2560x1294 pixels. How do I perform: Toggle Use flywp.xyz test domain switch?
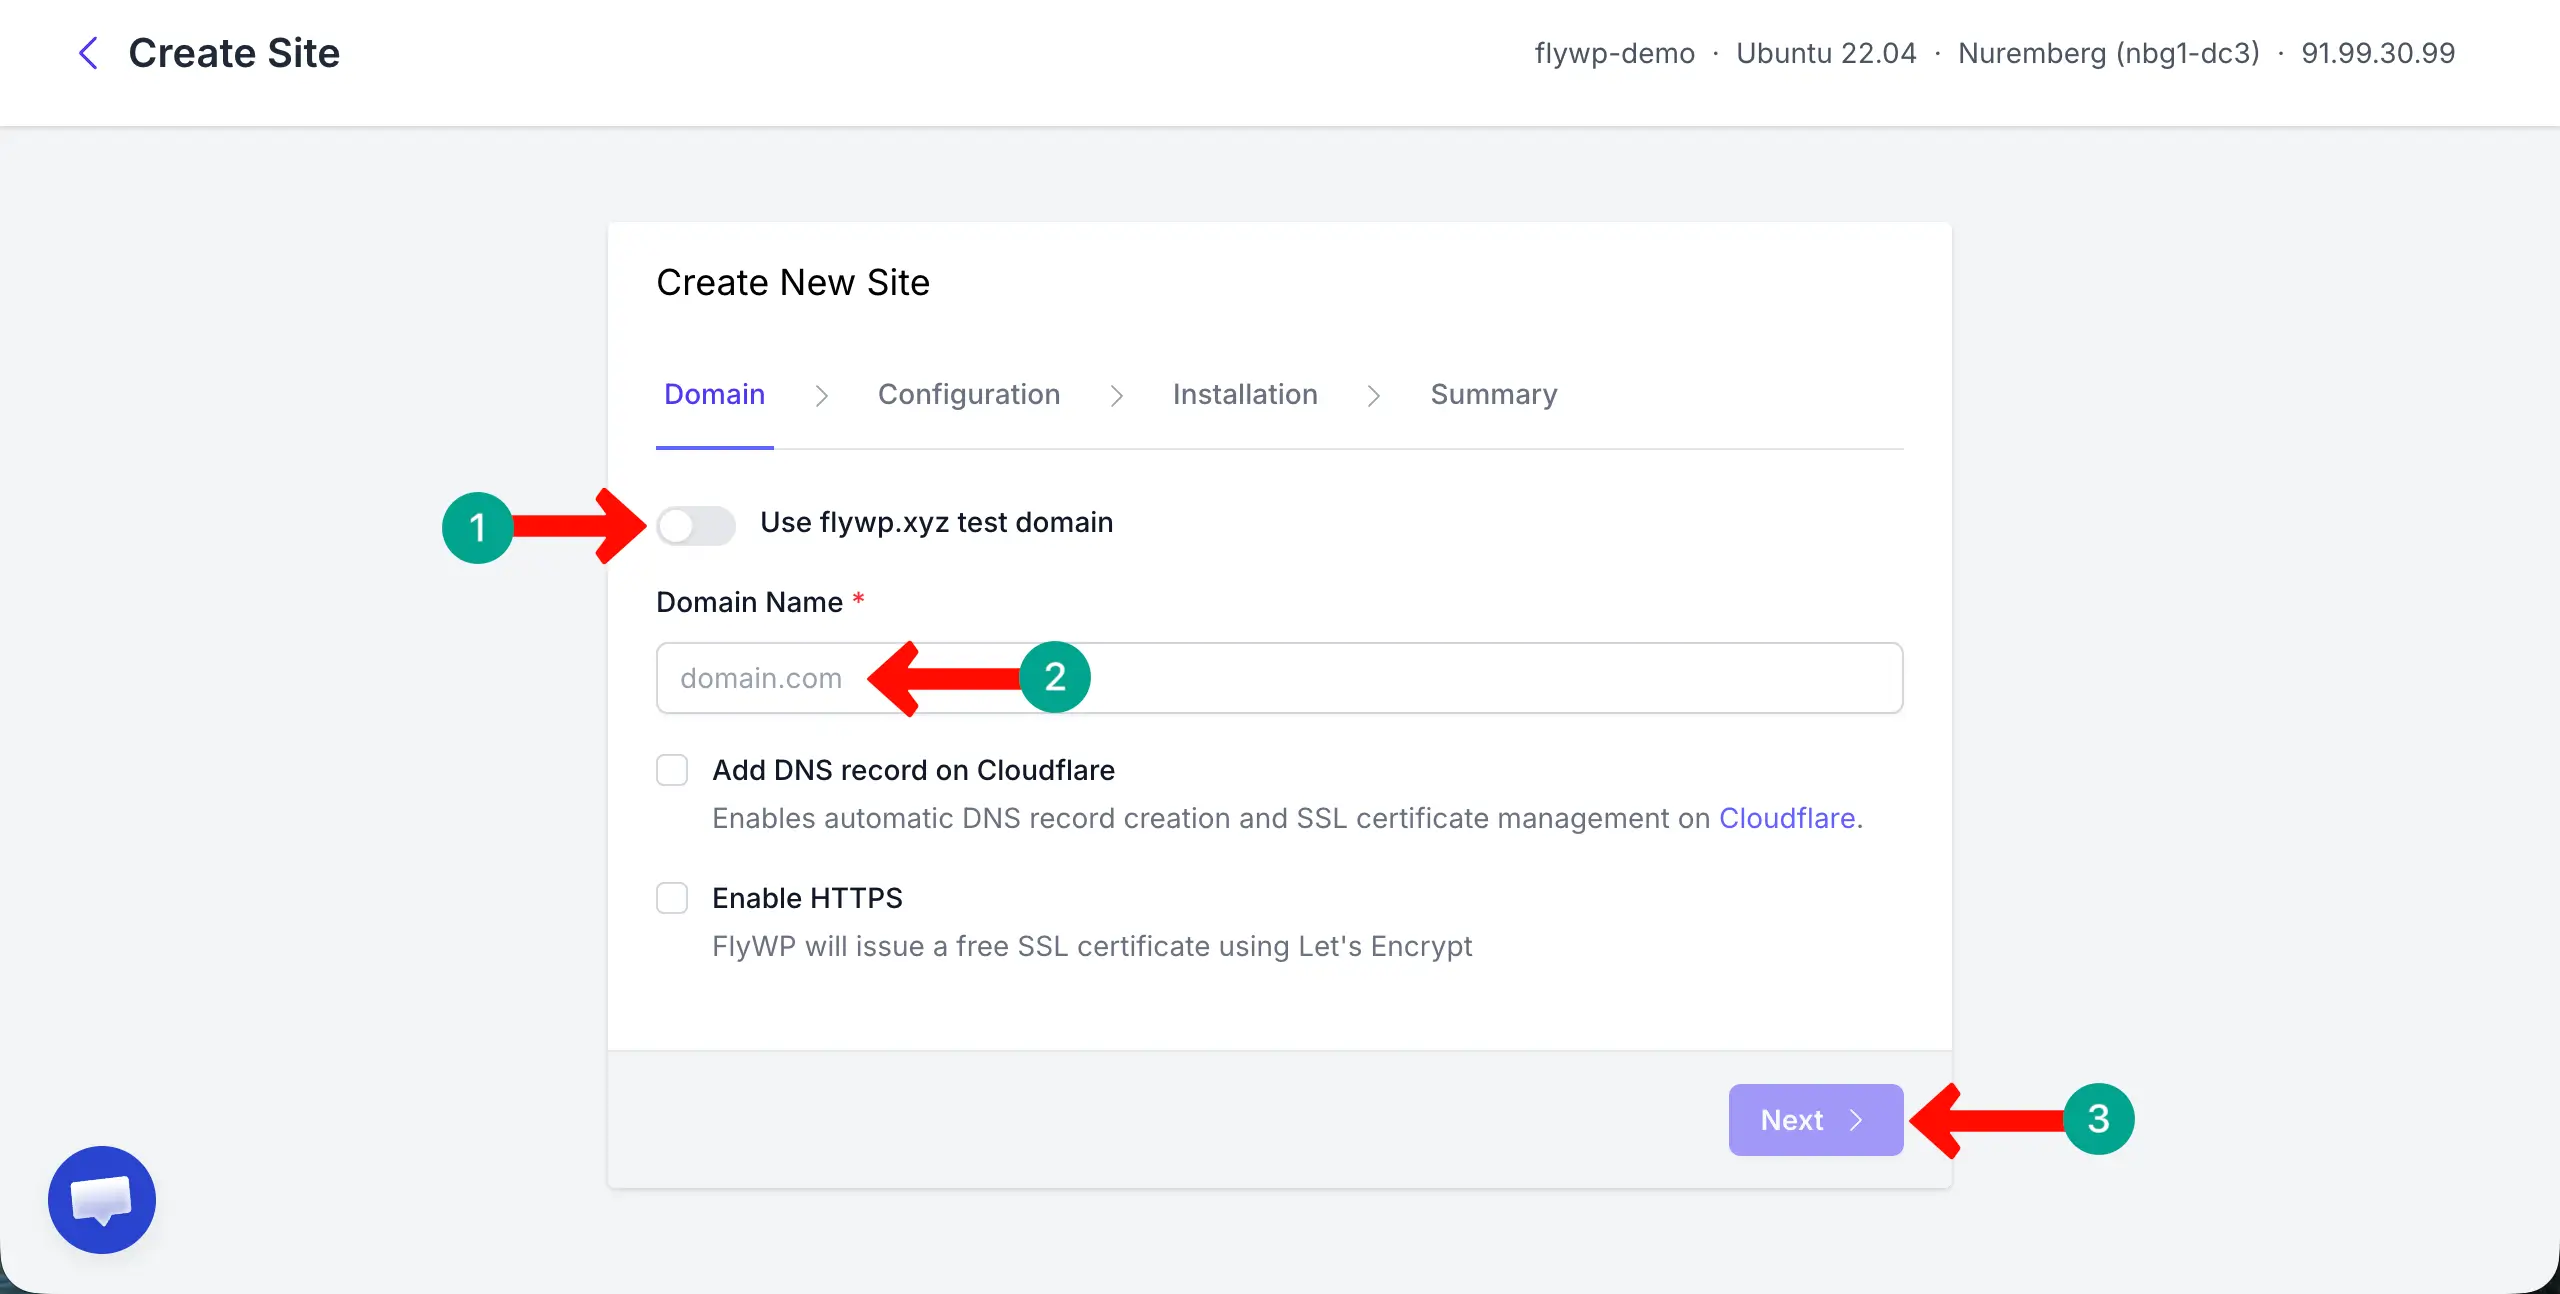tap(696, 525)
